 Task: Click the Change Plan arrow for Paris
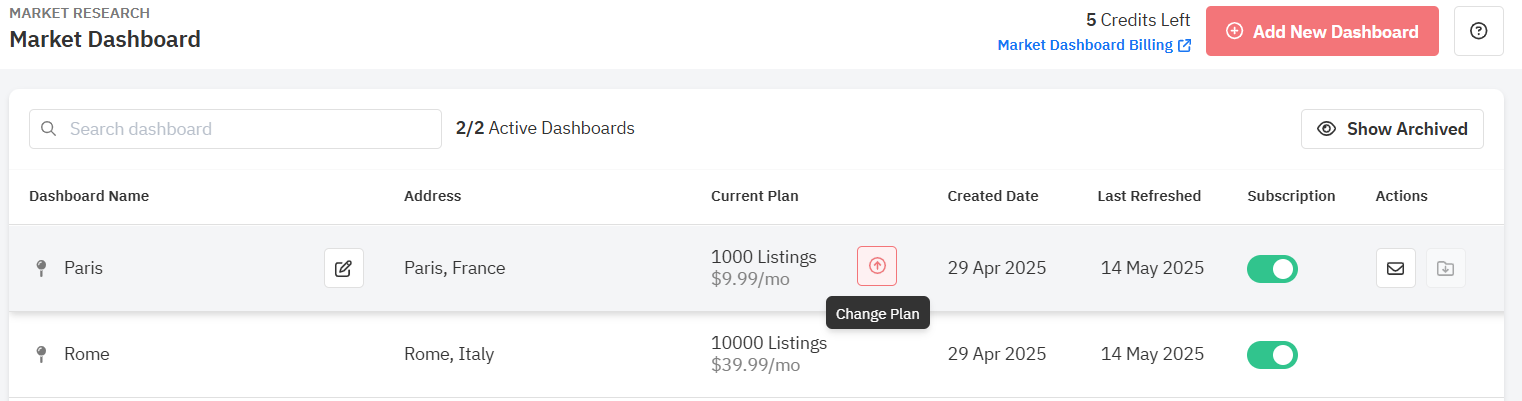(877, 266)
